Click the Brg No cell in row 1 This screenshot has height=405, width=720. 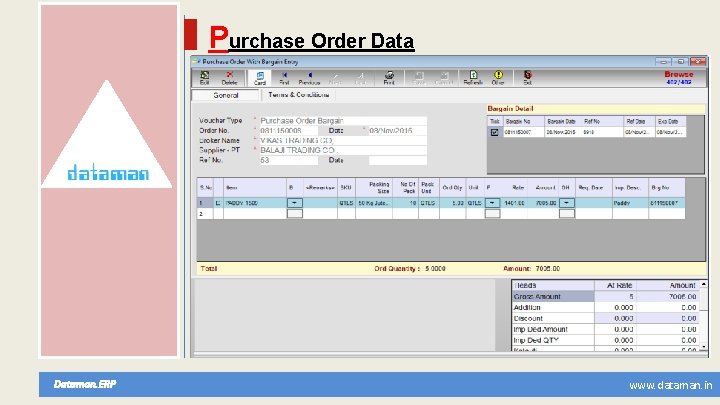[x=667, y=202]
